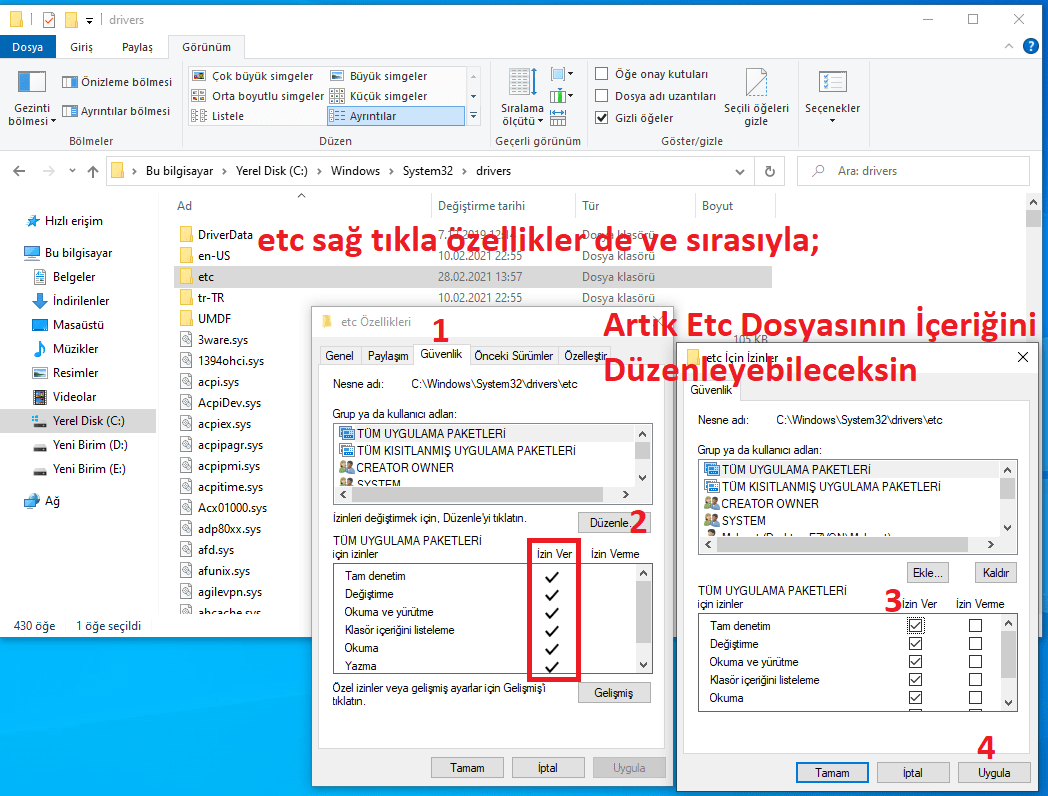Open Sütun ekle columns dropdown
1048x796 pixels.
561,96
